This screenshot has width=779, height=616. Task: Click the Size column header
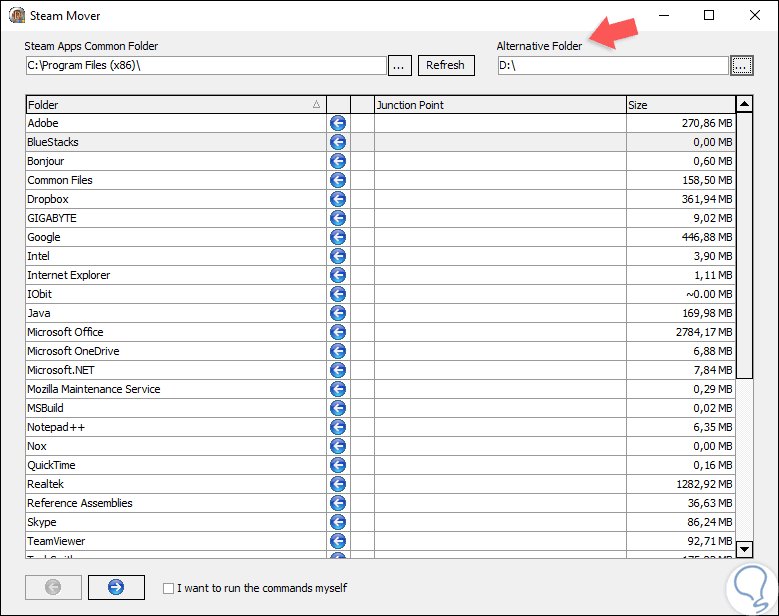[681, 105]
